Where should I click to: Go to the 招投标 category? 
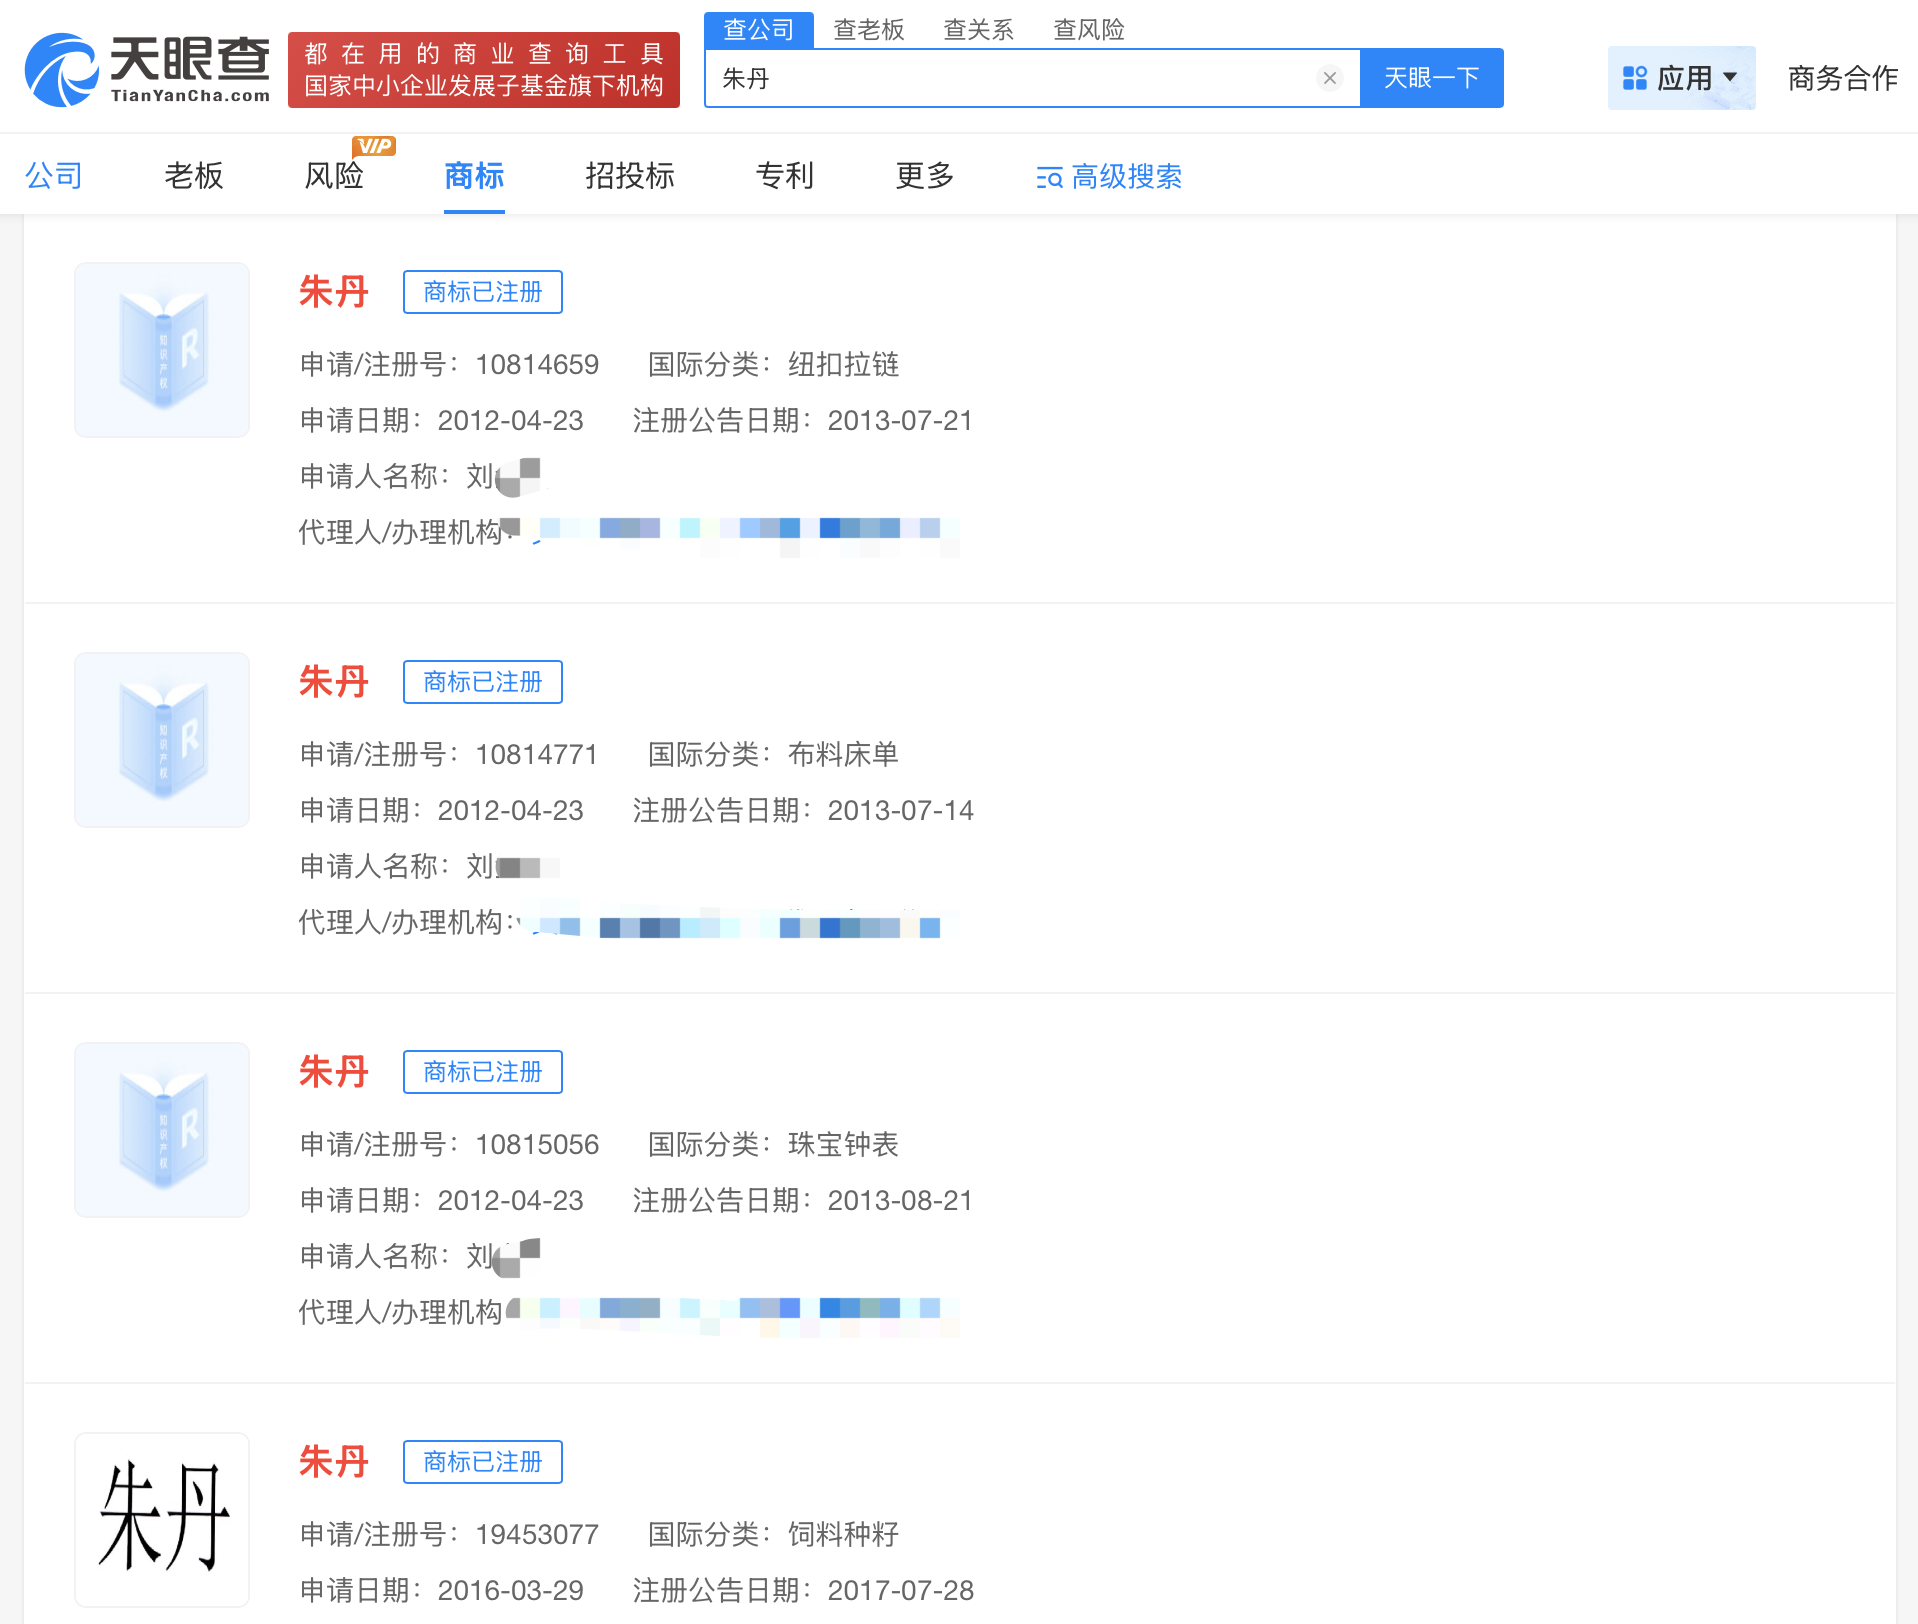(629, 176)
